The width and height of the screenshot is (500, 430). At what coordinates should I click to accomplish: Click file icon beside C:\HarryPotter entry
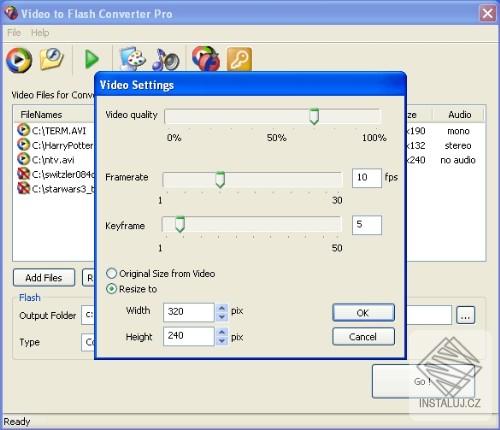tap(23, 144)
